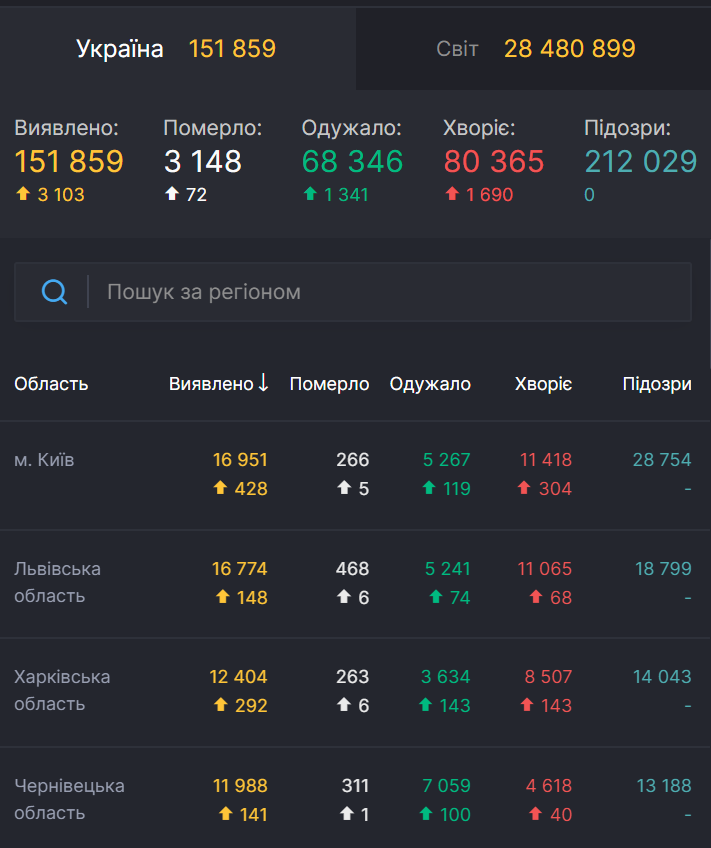This screenshot has height=848, width=711.
Task: Select the Чернівецька область region row
Action: tap(69, 799)
